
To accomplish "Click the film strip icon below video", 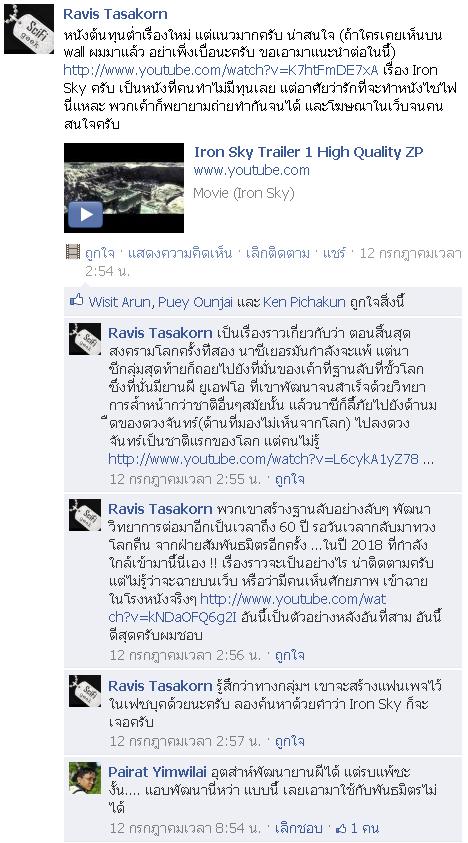I will [73, 251].
